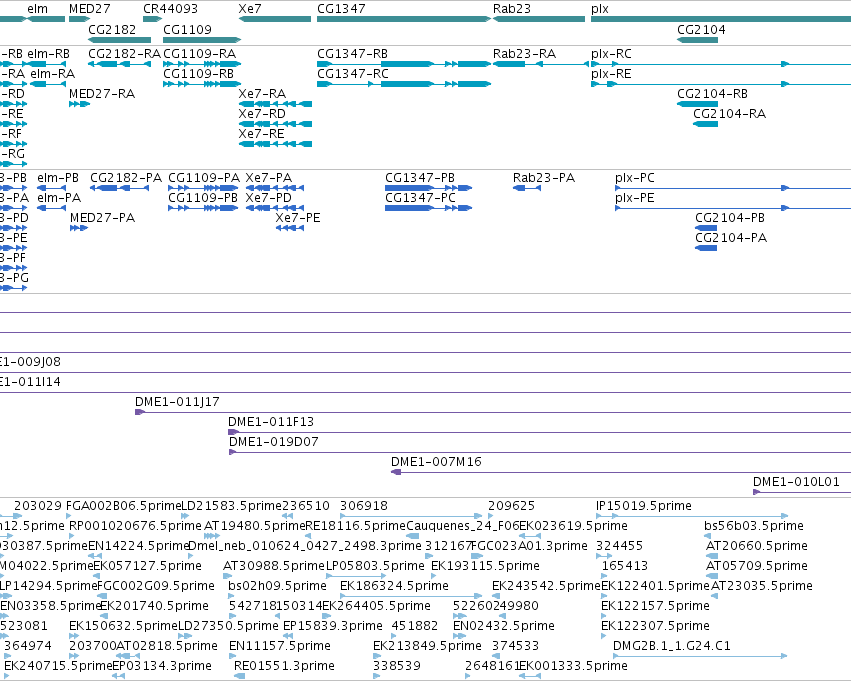Viewport: 851px width, 681px height.
Task: Open the CG2182-RA transcript label
Action: coord(124,54)
